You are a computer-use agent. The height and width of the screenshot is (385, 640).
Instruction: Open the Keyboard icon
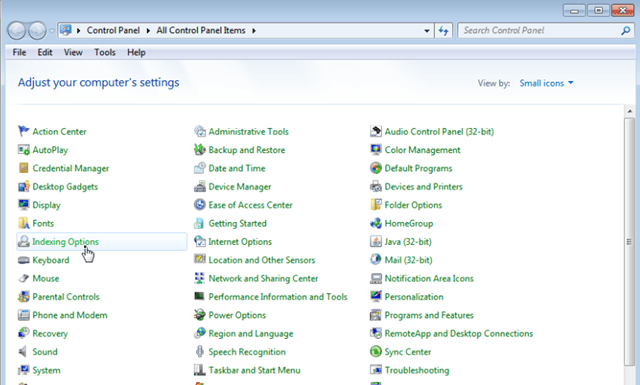point(24,260)
